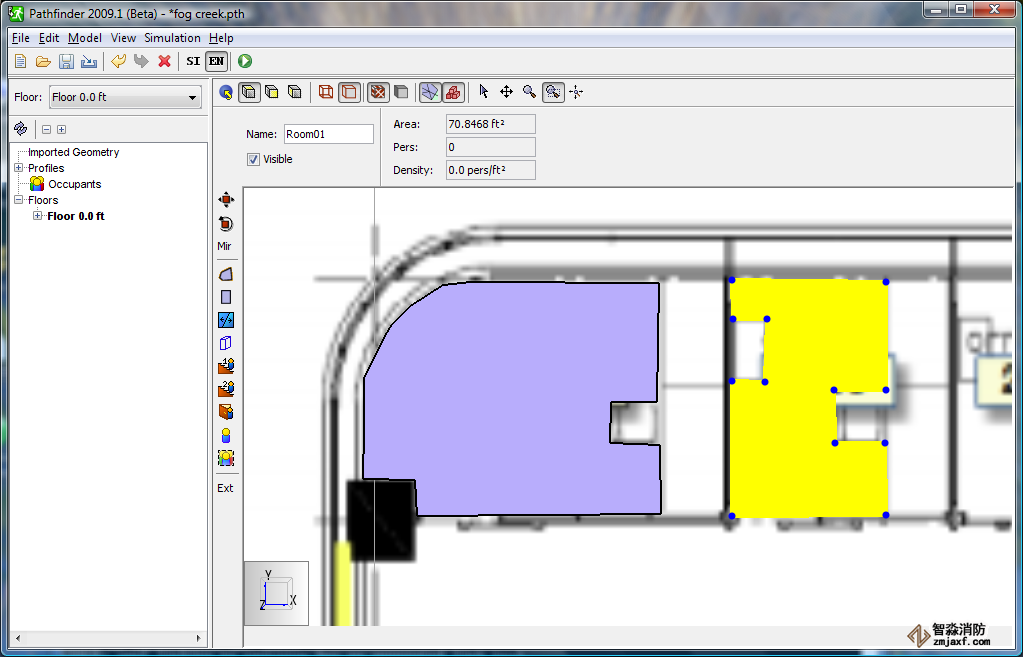Viewport: 1023px width, 657px height.
Task: Toggle the EN English units button
Action: 216,62
